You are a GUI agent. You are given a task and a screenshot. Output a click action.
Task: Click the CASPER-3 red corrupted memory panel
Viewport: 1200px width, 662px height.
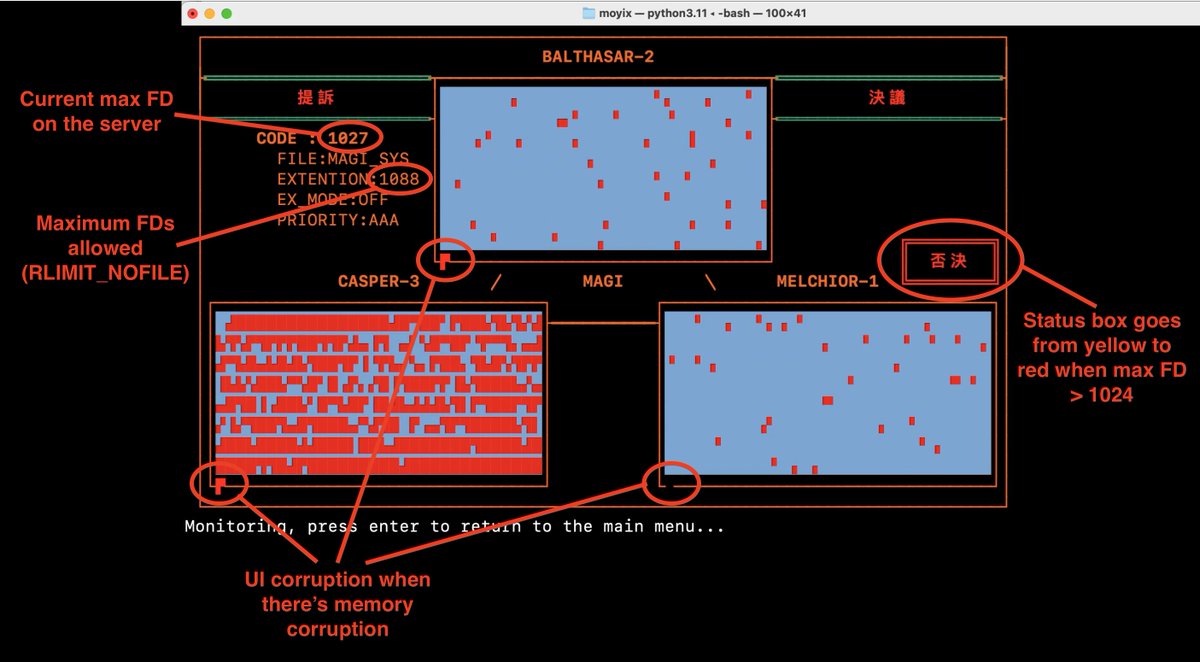pos(380,393)
